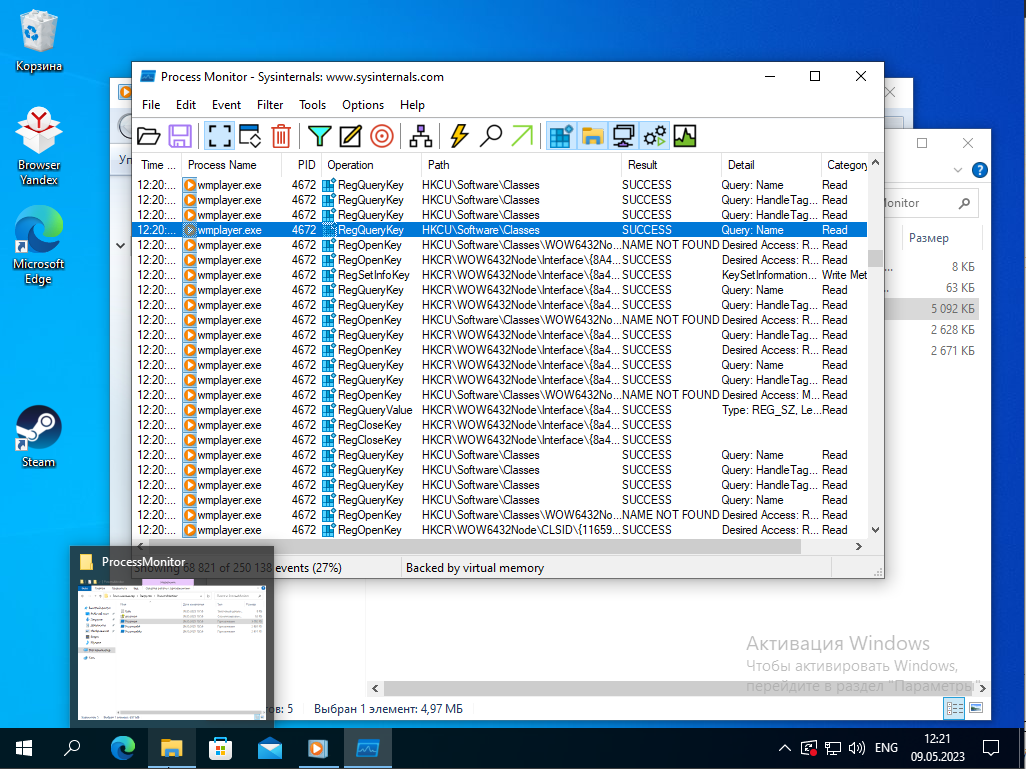
Task: Open the Filter dialog via funnel icon
Action: tap(319, 136)
